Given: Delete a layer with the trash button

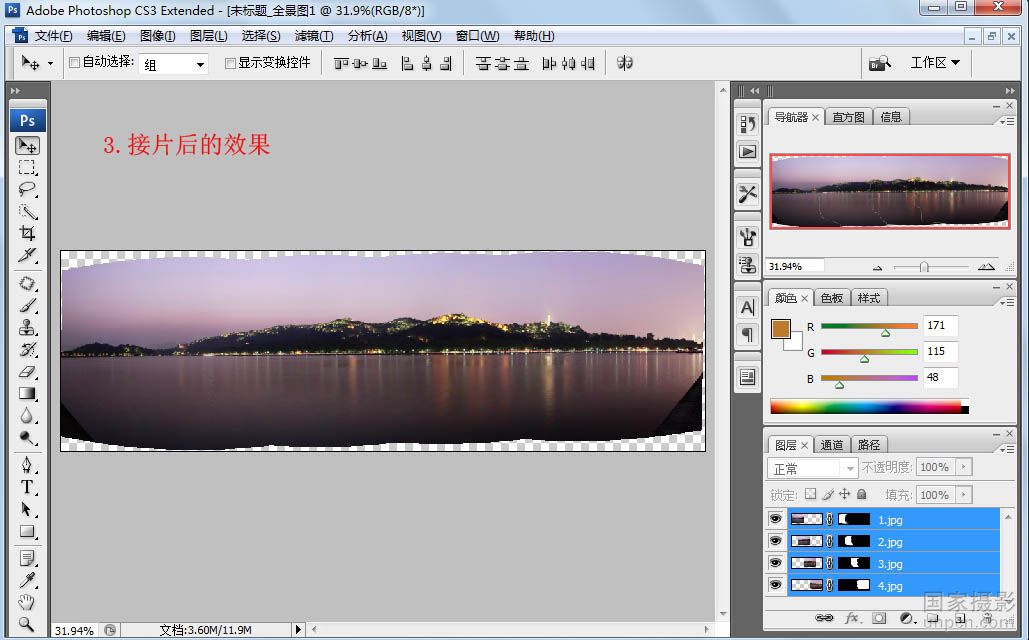Looking at the screenshot, I should pyautogui.click(x=989, y=618).
